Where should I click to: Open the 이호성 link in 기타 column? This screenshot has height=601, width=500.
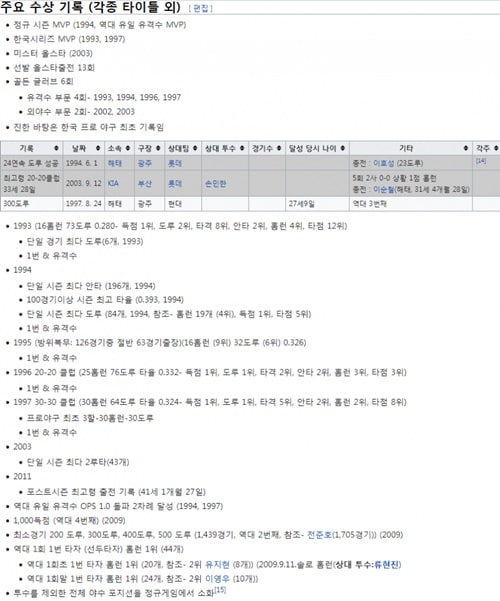point(383,164)
